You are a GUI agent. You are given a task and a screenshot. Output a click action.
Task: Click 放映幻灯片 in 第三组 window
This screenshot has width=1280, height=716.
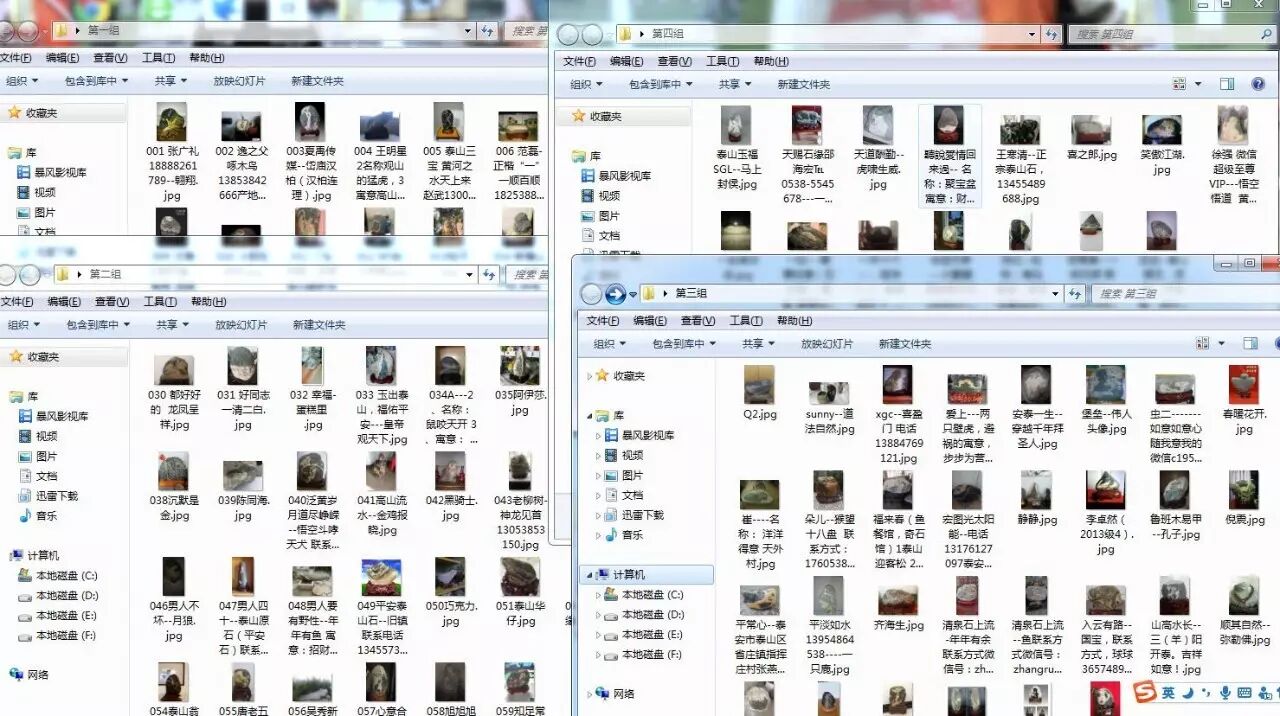(827, 343)
